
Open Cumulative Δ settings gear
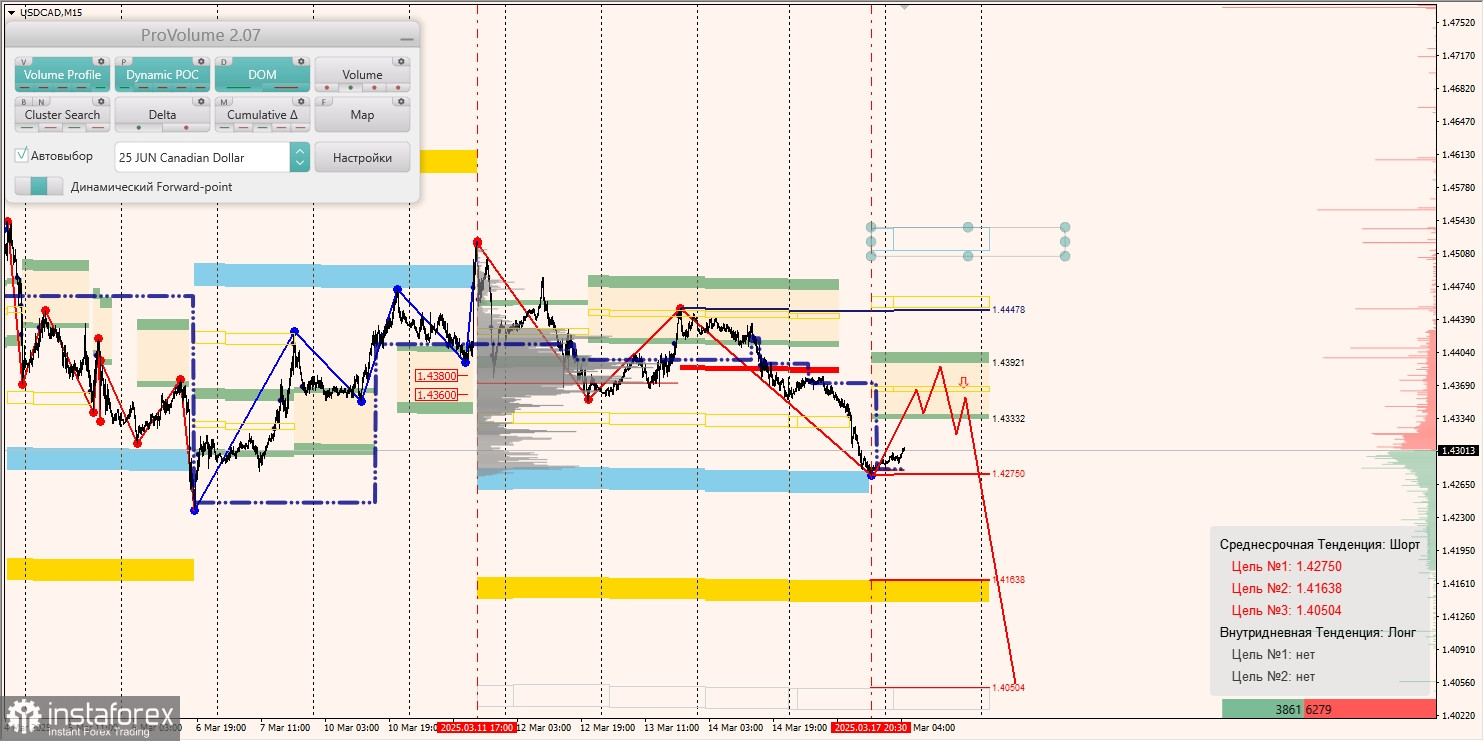tap(301, 101)
